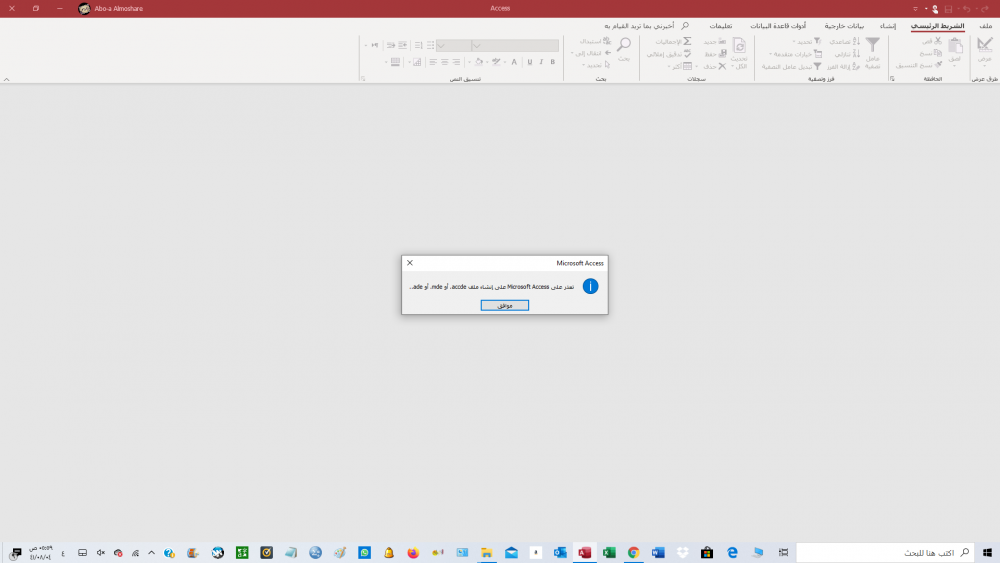The image size is (1000, 563).
Task: Click the Windows taskbar search box
Action: 885,553
